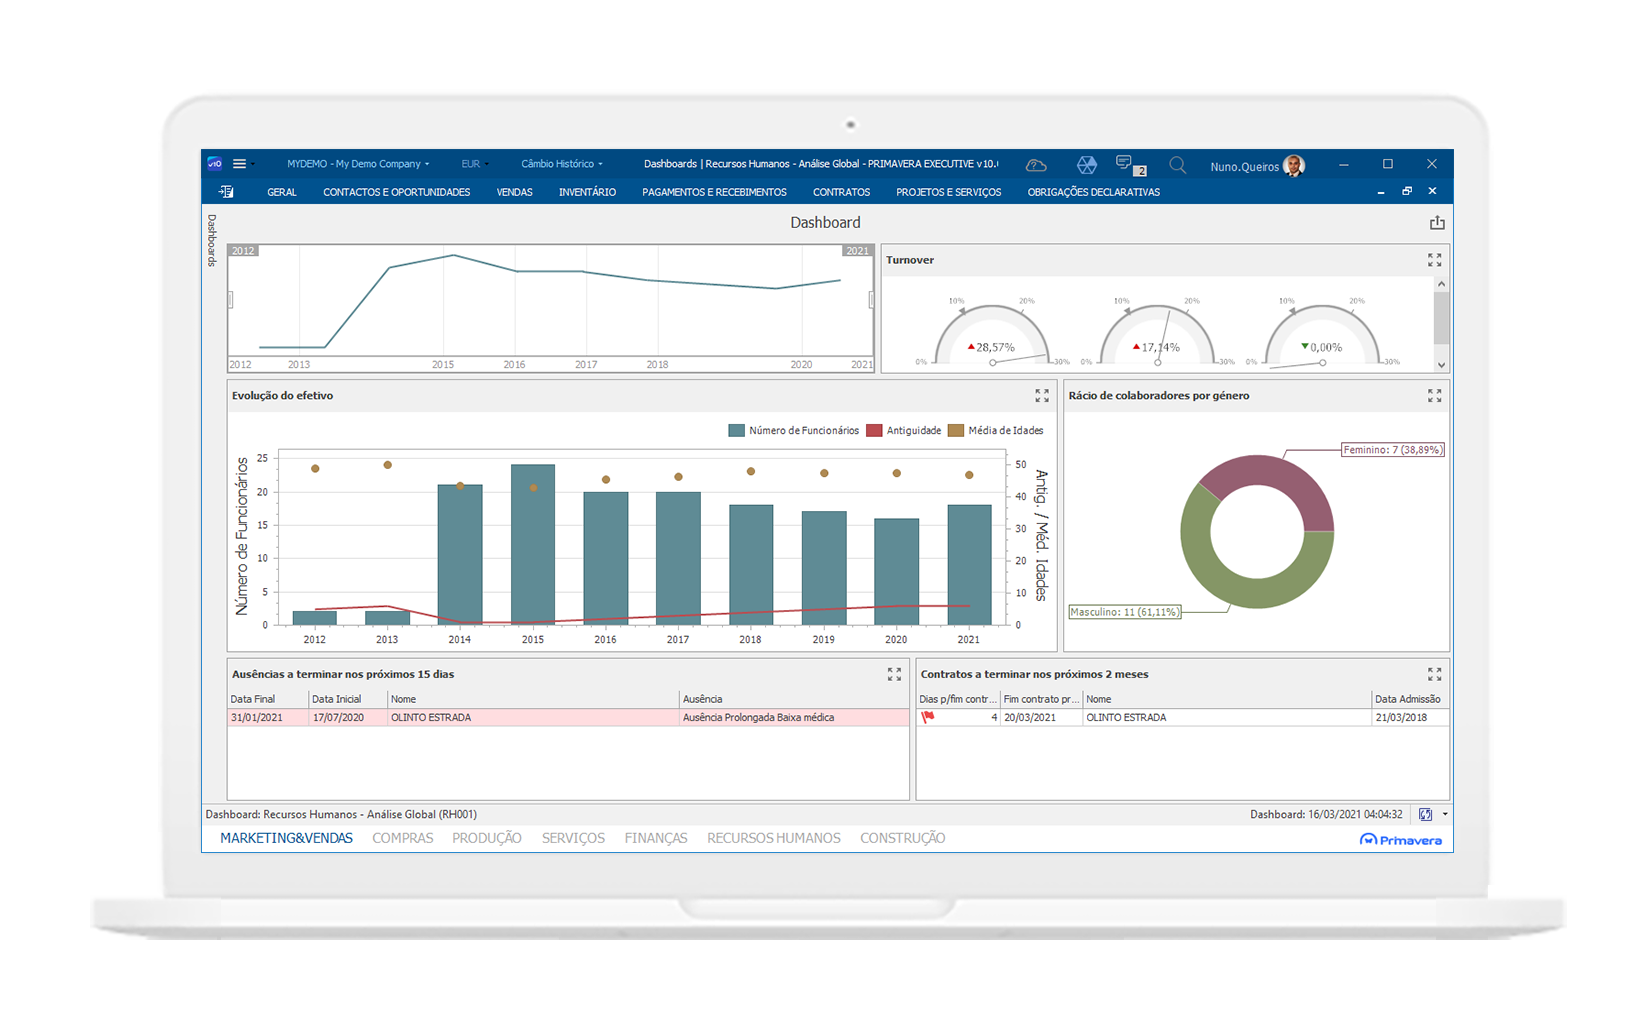The width and height of the screenshot is (1650, 1029).
Task: Open the cloud status icon
Action: coord(1036,165)
